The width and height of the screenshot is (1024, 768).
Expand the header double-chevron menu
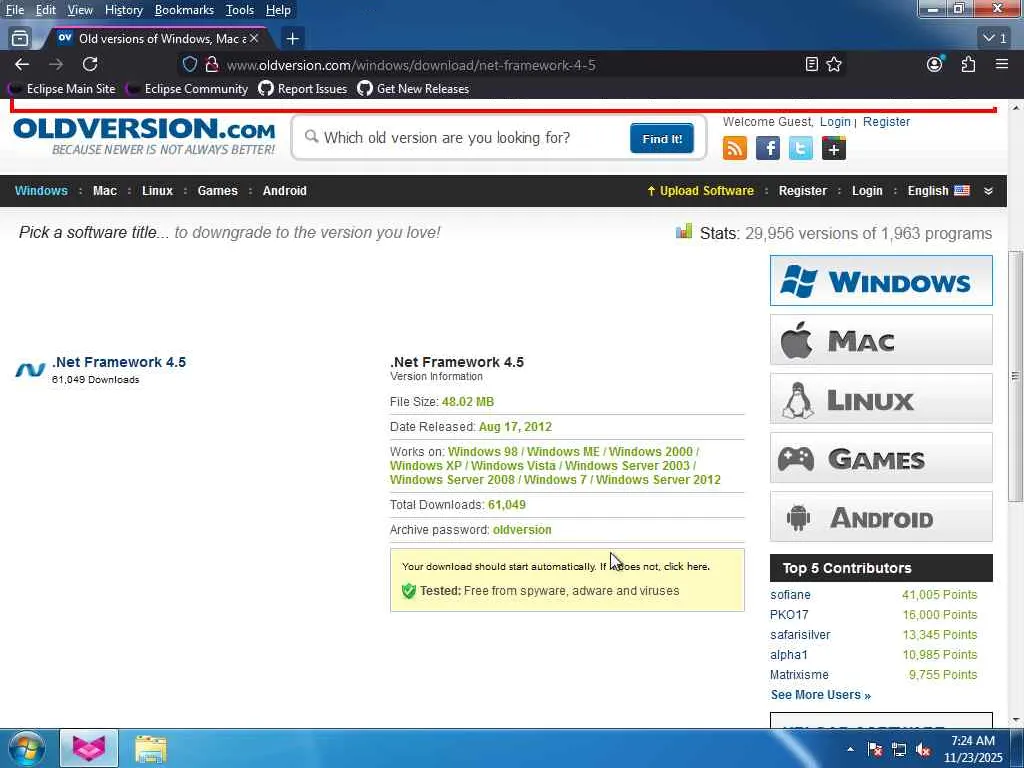[x=988, y=191]
